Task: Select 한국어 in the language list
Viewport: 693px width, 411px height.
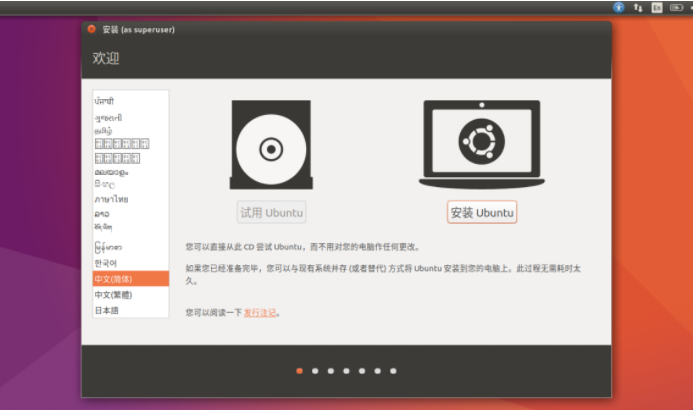Action: pos(131,263)
